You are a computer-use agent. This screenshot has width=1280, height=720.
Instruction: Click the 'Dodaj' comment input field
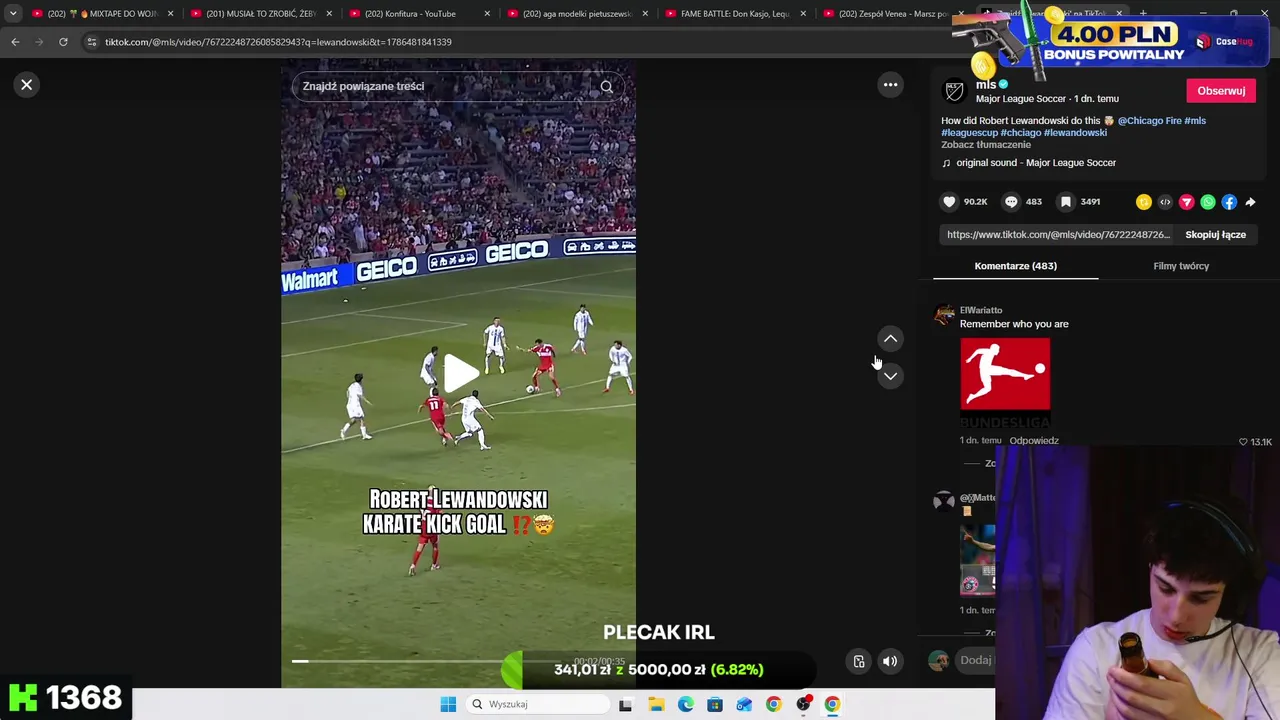976,660
